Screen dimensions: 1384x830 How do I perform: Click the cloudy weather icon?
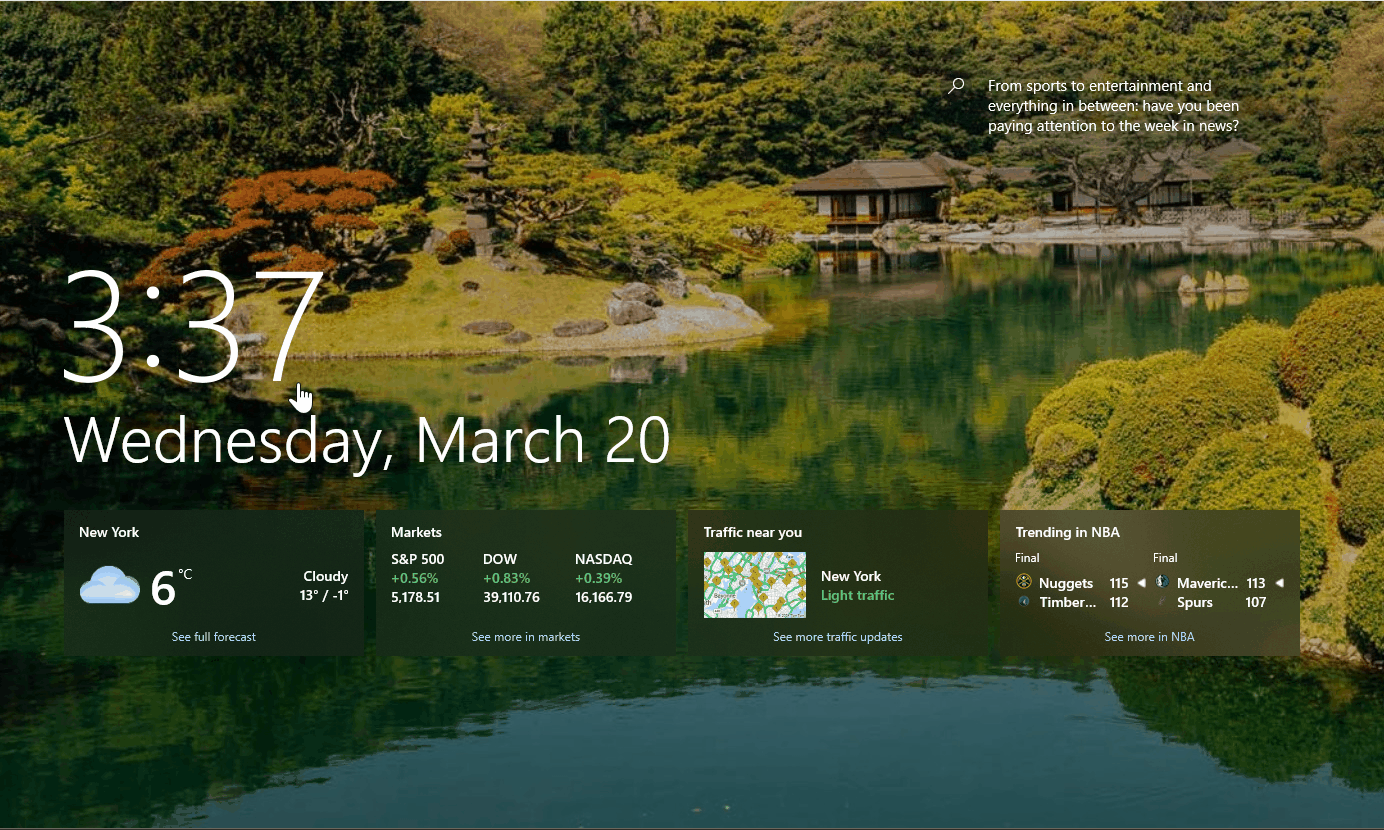[109, 584]
